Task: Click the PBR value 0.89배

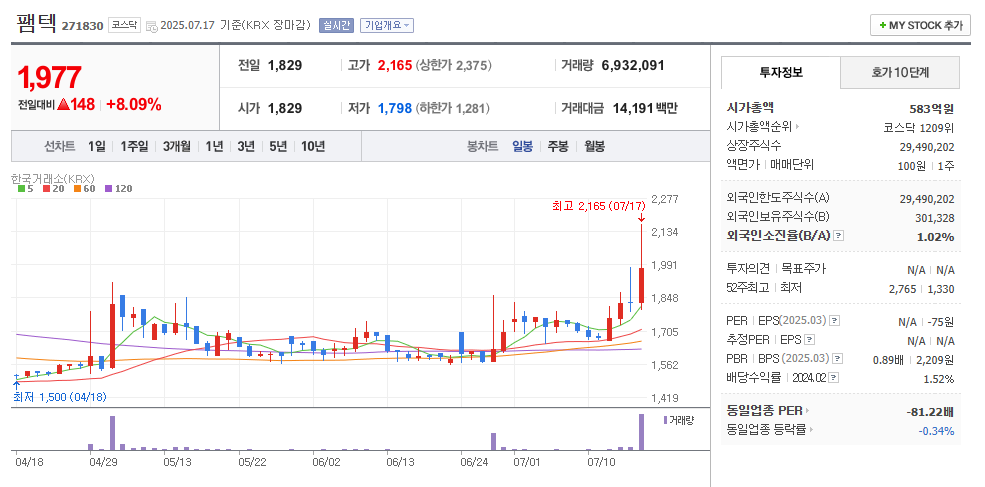Action: pyautogui.click(x=890, y=359)
